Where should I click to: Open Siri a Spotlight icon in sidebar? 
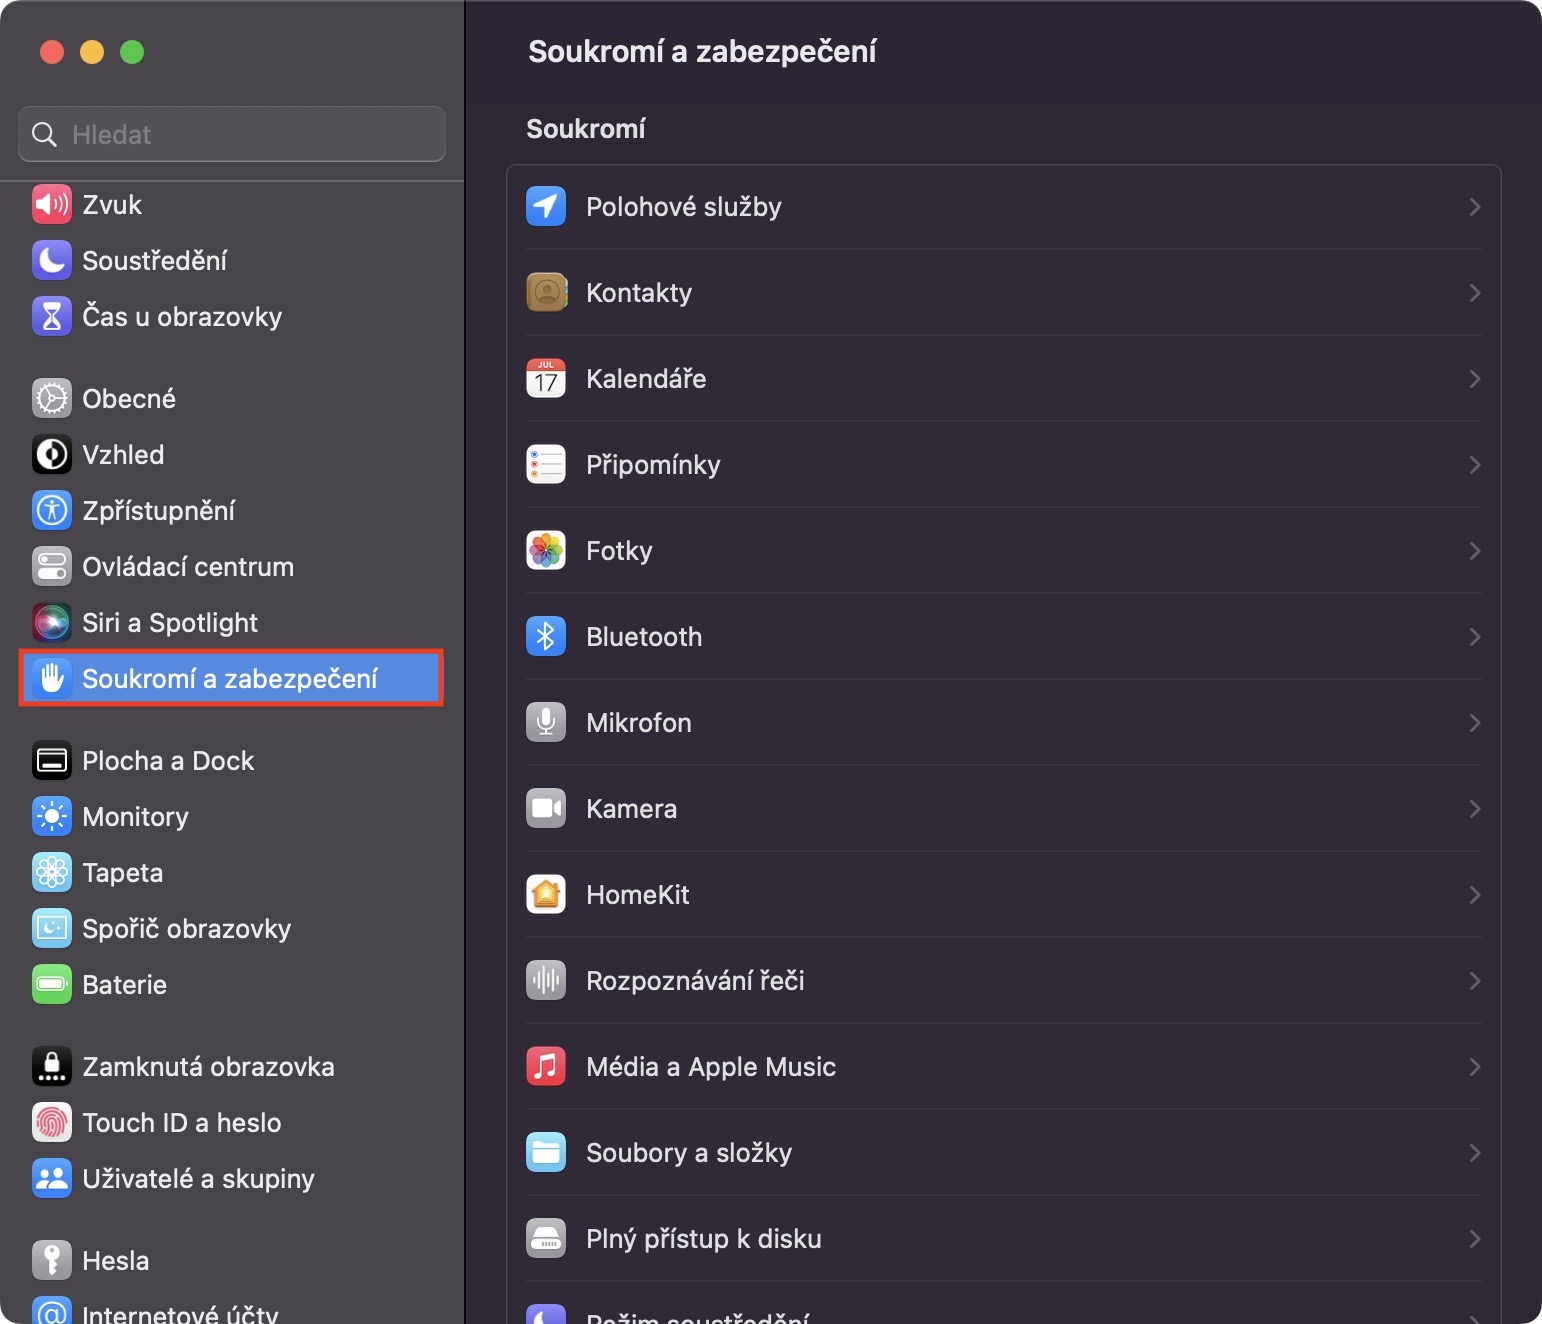click(x=52, y=623)
